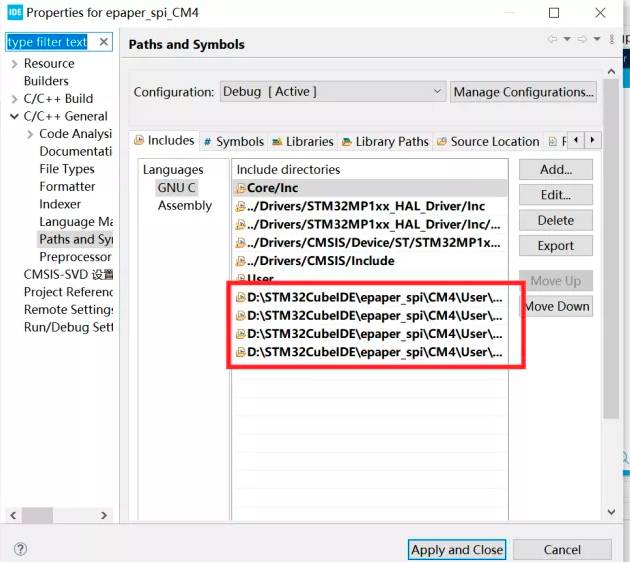
Task: Select Paths and Symbols tree item
Action: [76, 240]
